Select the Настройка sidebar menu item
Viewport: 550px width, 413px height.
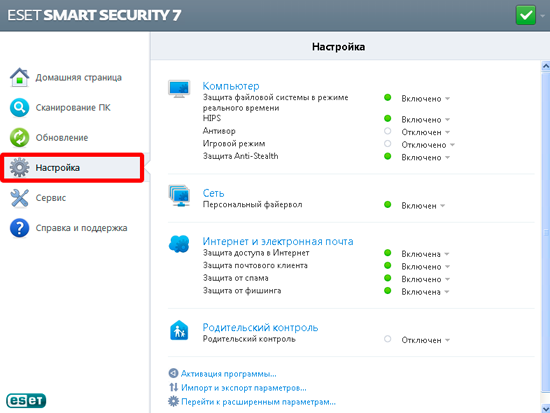[72, 168]
